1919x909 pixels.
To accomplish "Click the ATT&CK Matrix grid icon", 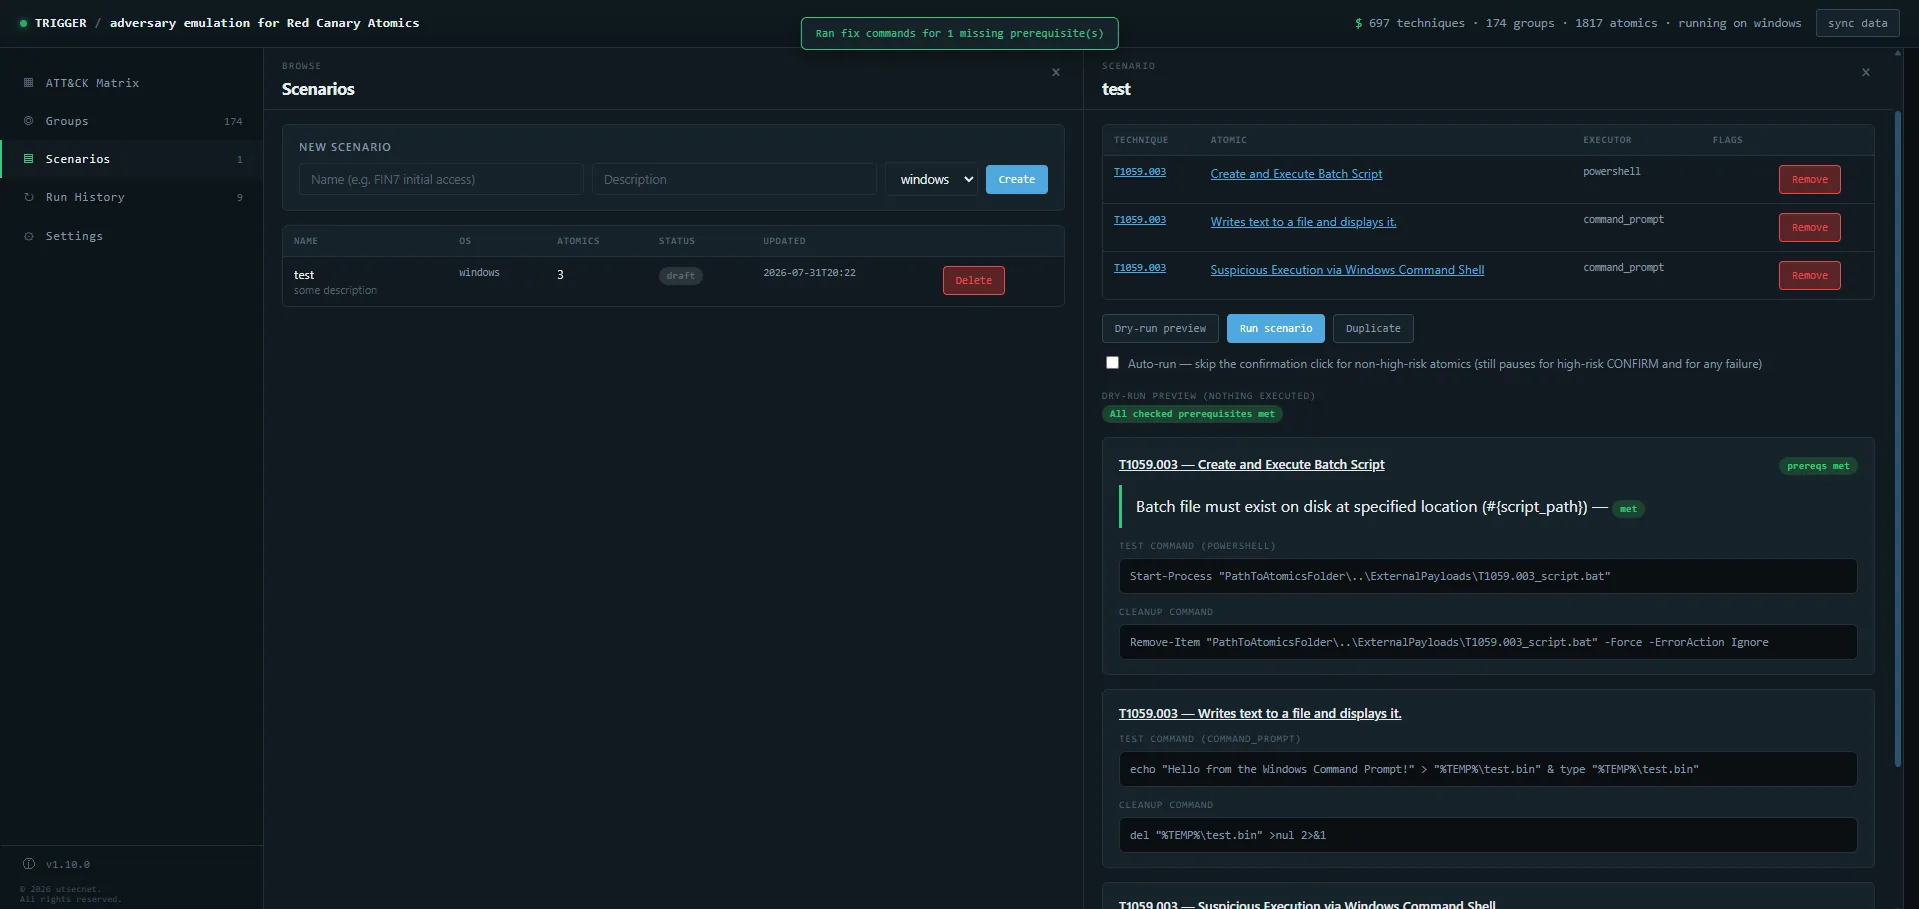I will coord(28,83).
